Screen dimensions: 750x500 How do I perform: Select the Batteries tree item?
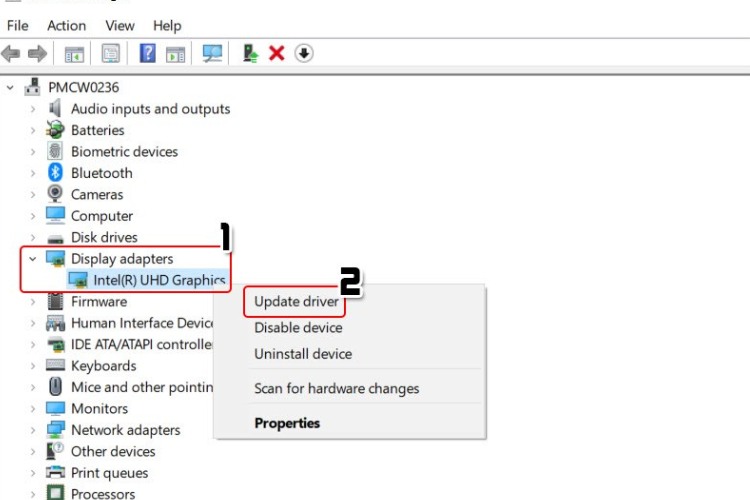pyautogui.click(x=97, y=130)
